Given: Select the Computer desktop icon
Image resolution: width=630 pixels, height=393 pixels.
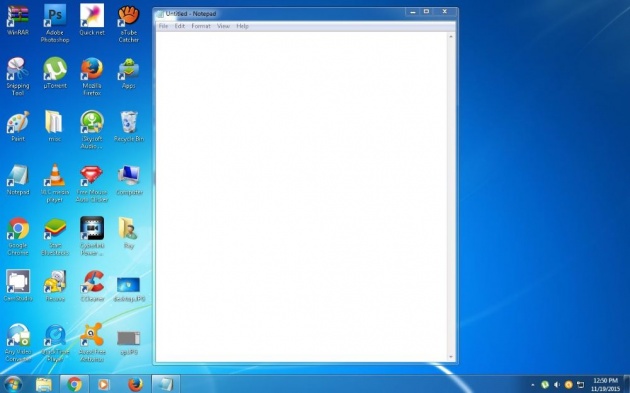Looking at the screenshot, I should (x=129, y=180).
